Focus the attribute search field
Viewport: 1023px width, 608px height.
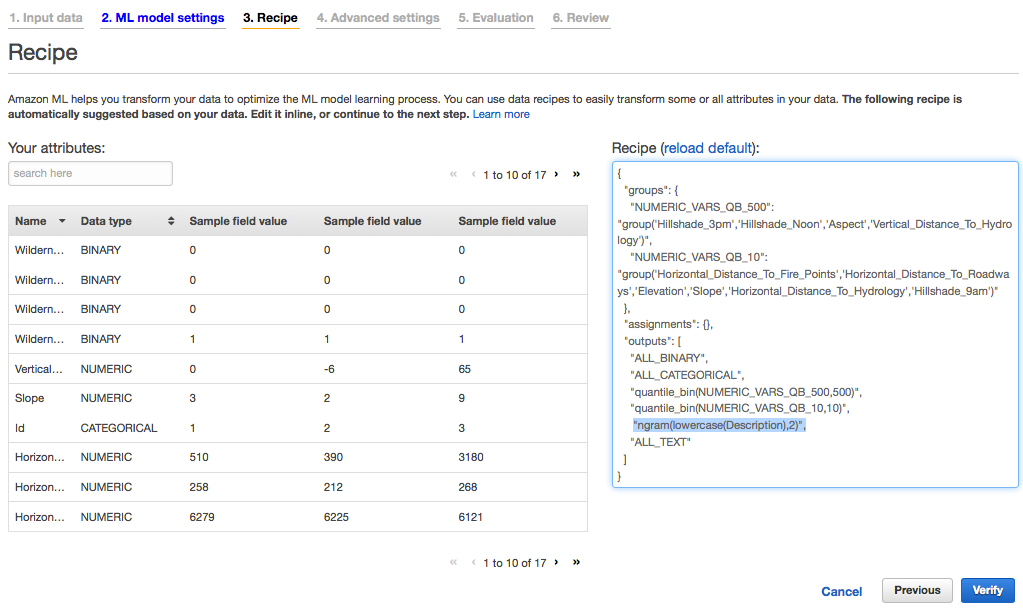tap(90, 174)
